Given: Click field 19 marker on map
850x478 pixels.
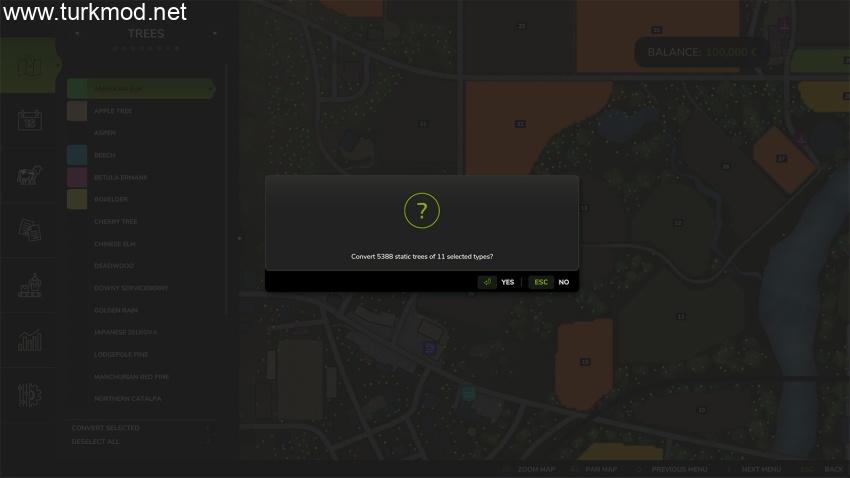Looking at the screenshot, I should click(x=585, y=361).
